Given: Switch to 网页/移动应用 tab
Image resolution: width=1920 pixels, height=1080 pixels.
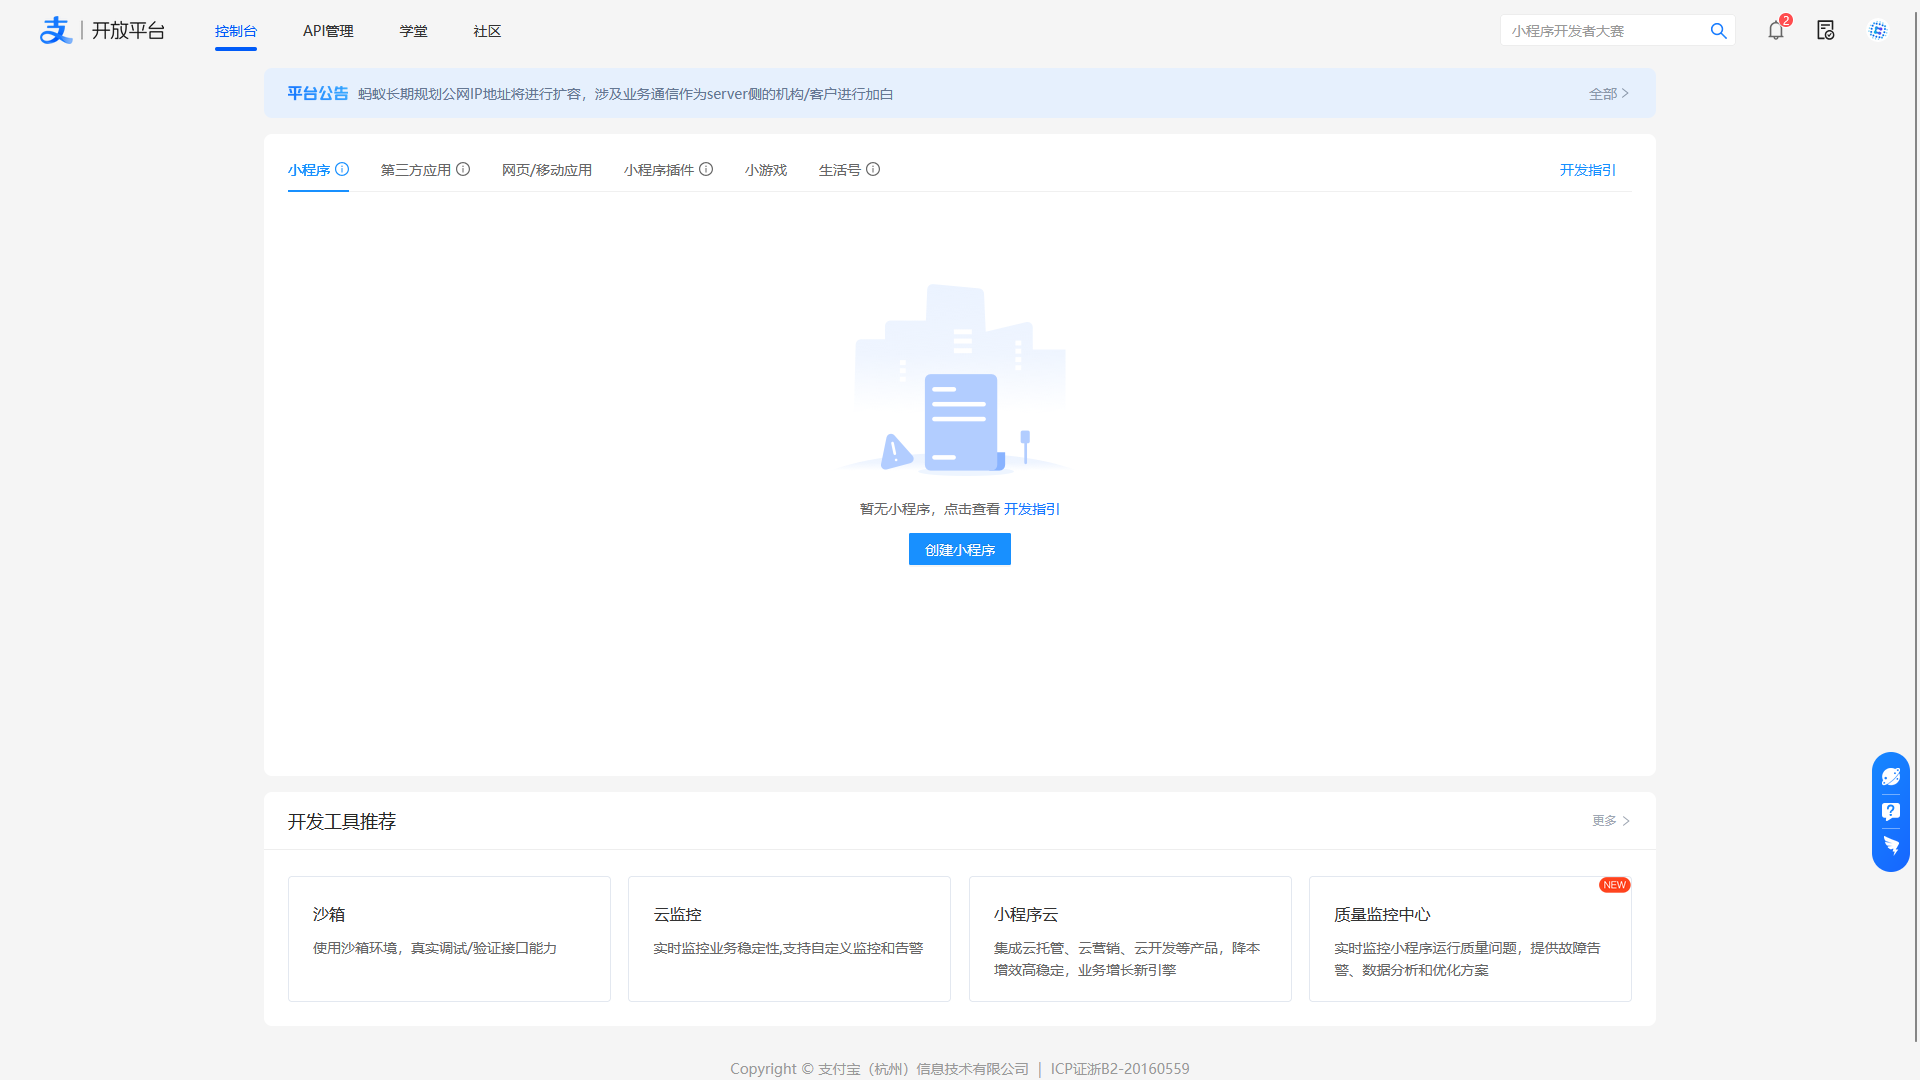Looking at the screenshot, I should pos(547,170).
